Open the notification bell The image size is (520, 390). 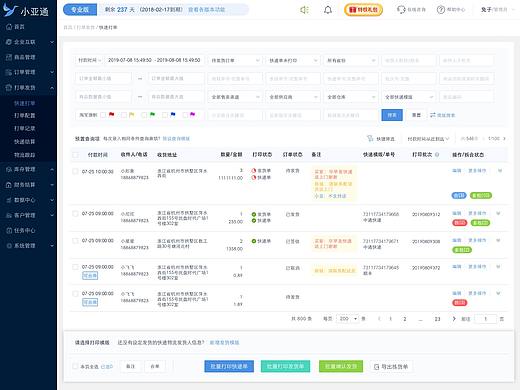coord(328,10)
